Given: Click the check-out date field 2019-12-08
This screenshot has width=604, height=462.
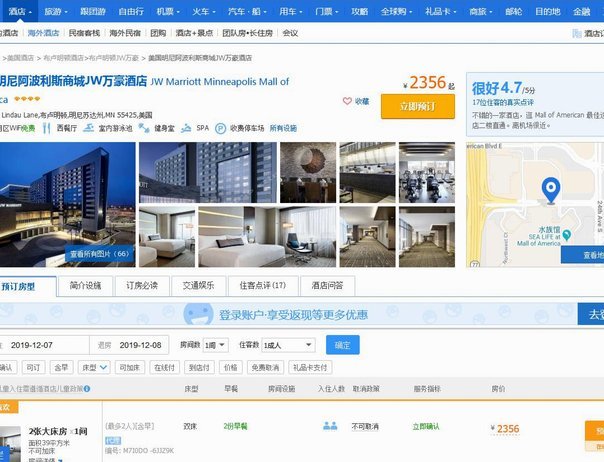Looking at the screenshot, I should coord(129,345).
